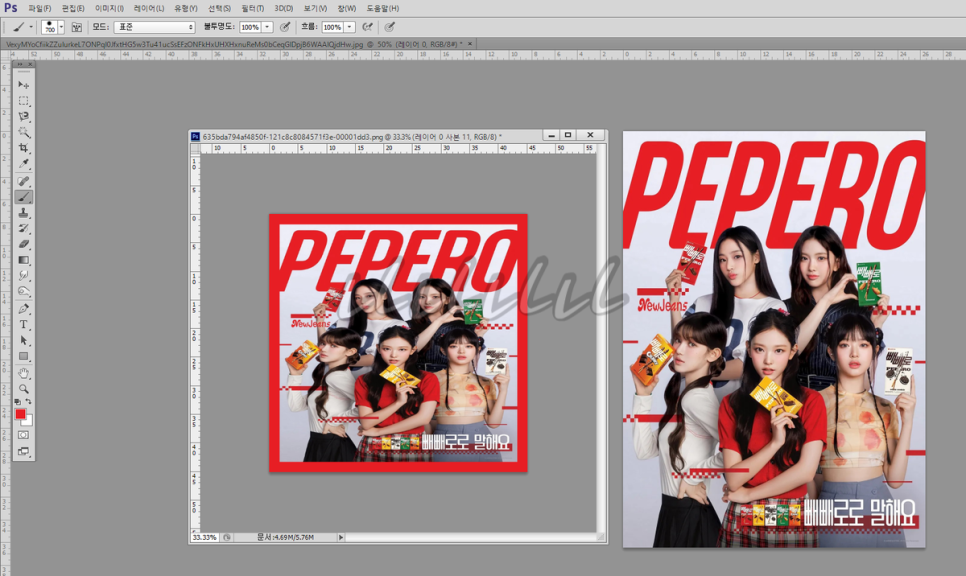This screenshot has height=576, width=966.
Task: Select the Blur tool
Action: coord(23,275)
